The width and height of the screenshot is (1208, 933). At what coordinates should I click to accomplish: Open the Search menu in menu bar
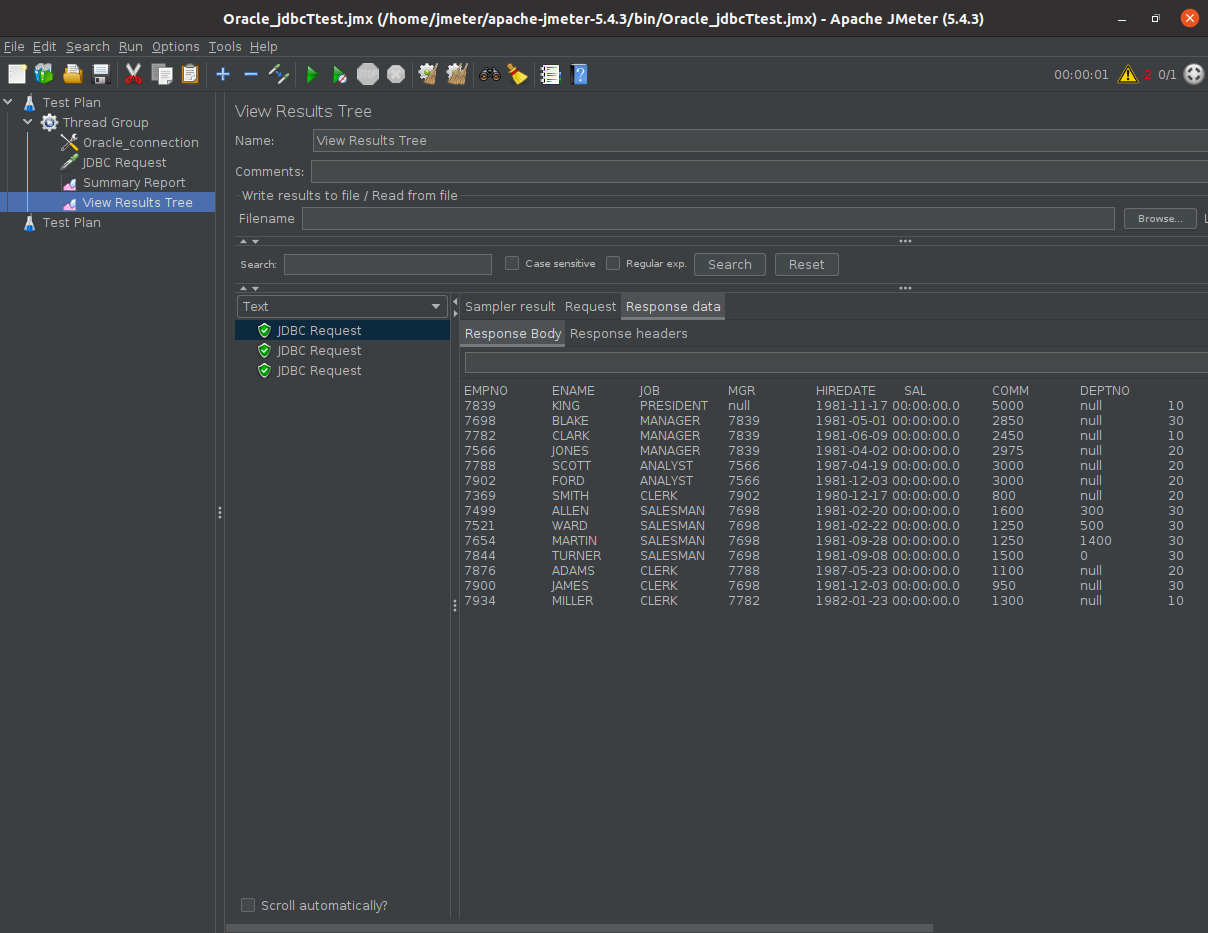[x=88, y=46]
